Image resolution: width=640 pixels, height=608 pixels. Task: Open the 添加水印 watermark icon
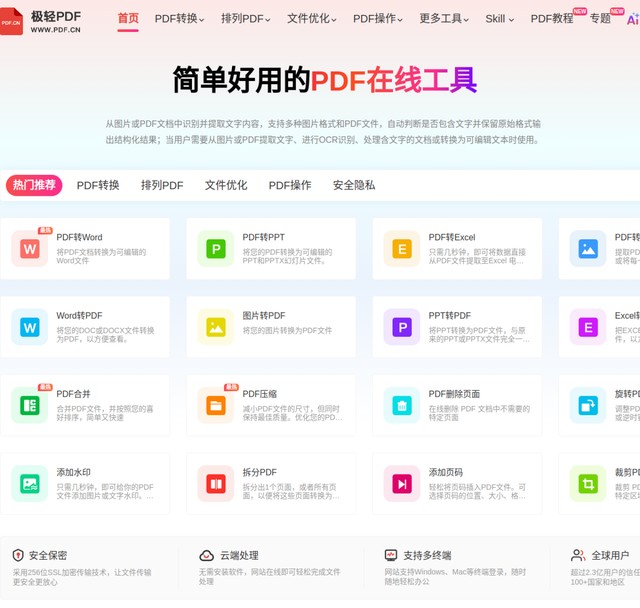[x=30, y=484]
